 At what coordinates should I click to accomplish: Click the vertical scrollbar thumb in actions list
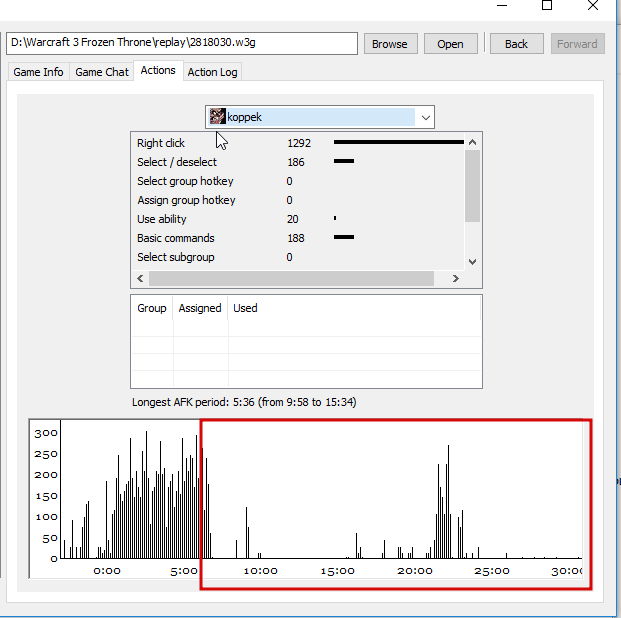(x=472, y=186)
